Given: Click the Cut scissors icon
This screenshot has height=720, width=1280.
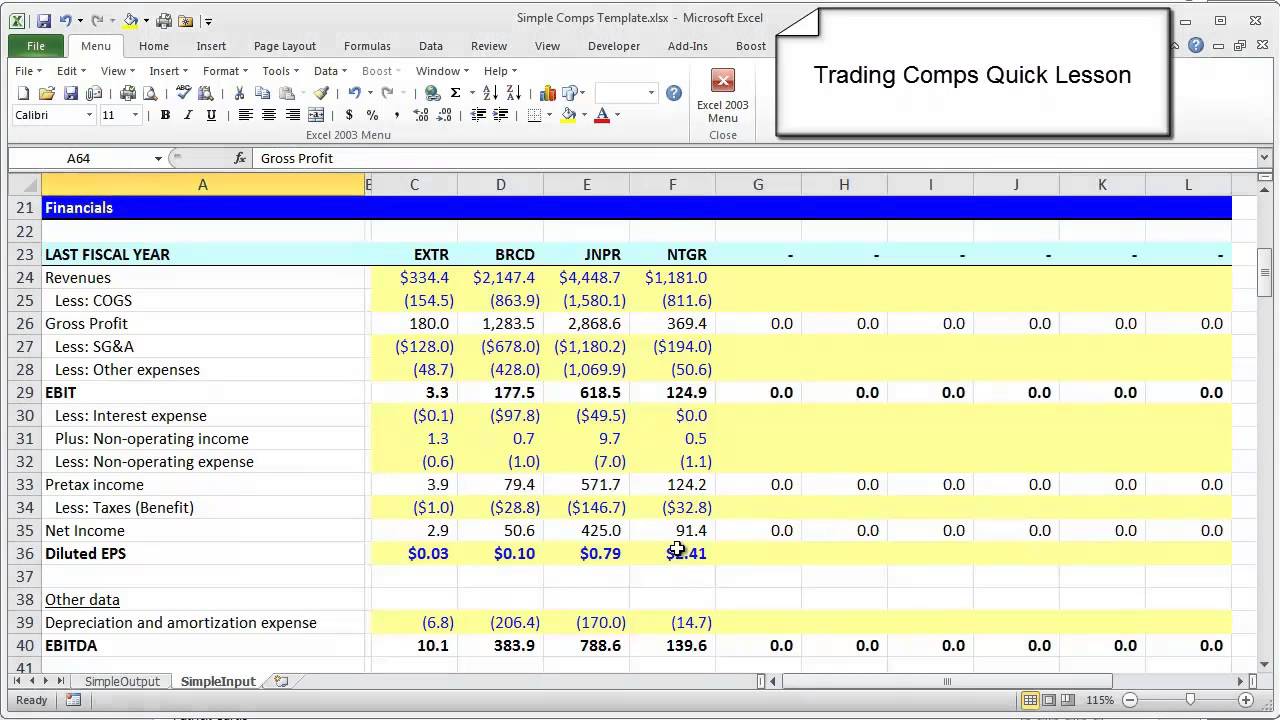Looking at the screenshot, I should tap(240, 93).
